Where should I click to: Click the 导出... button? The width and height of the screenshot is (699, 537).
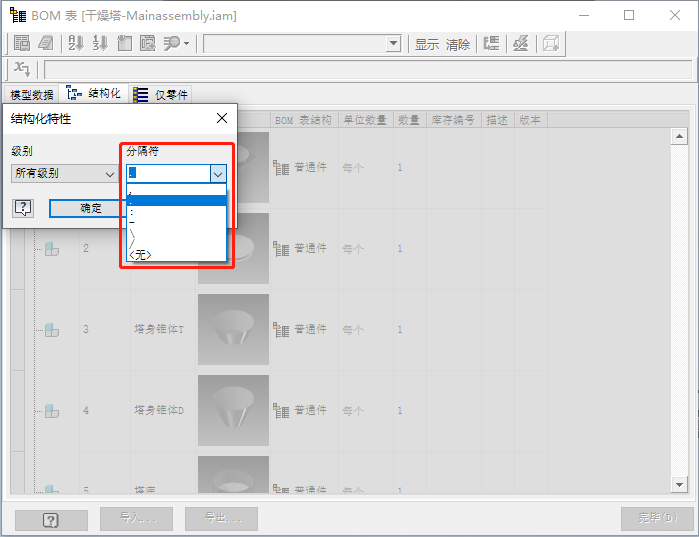click(x=222, y=518)
